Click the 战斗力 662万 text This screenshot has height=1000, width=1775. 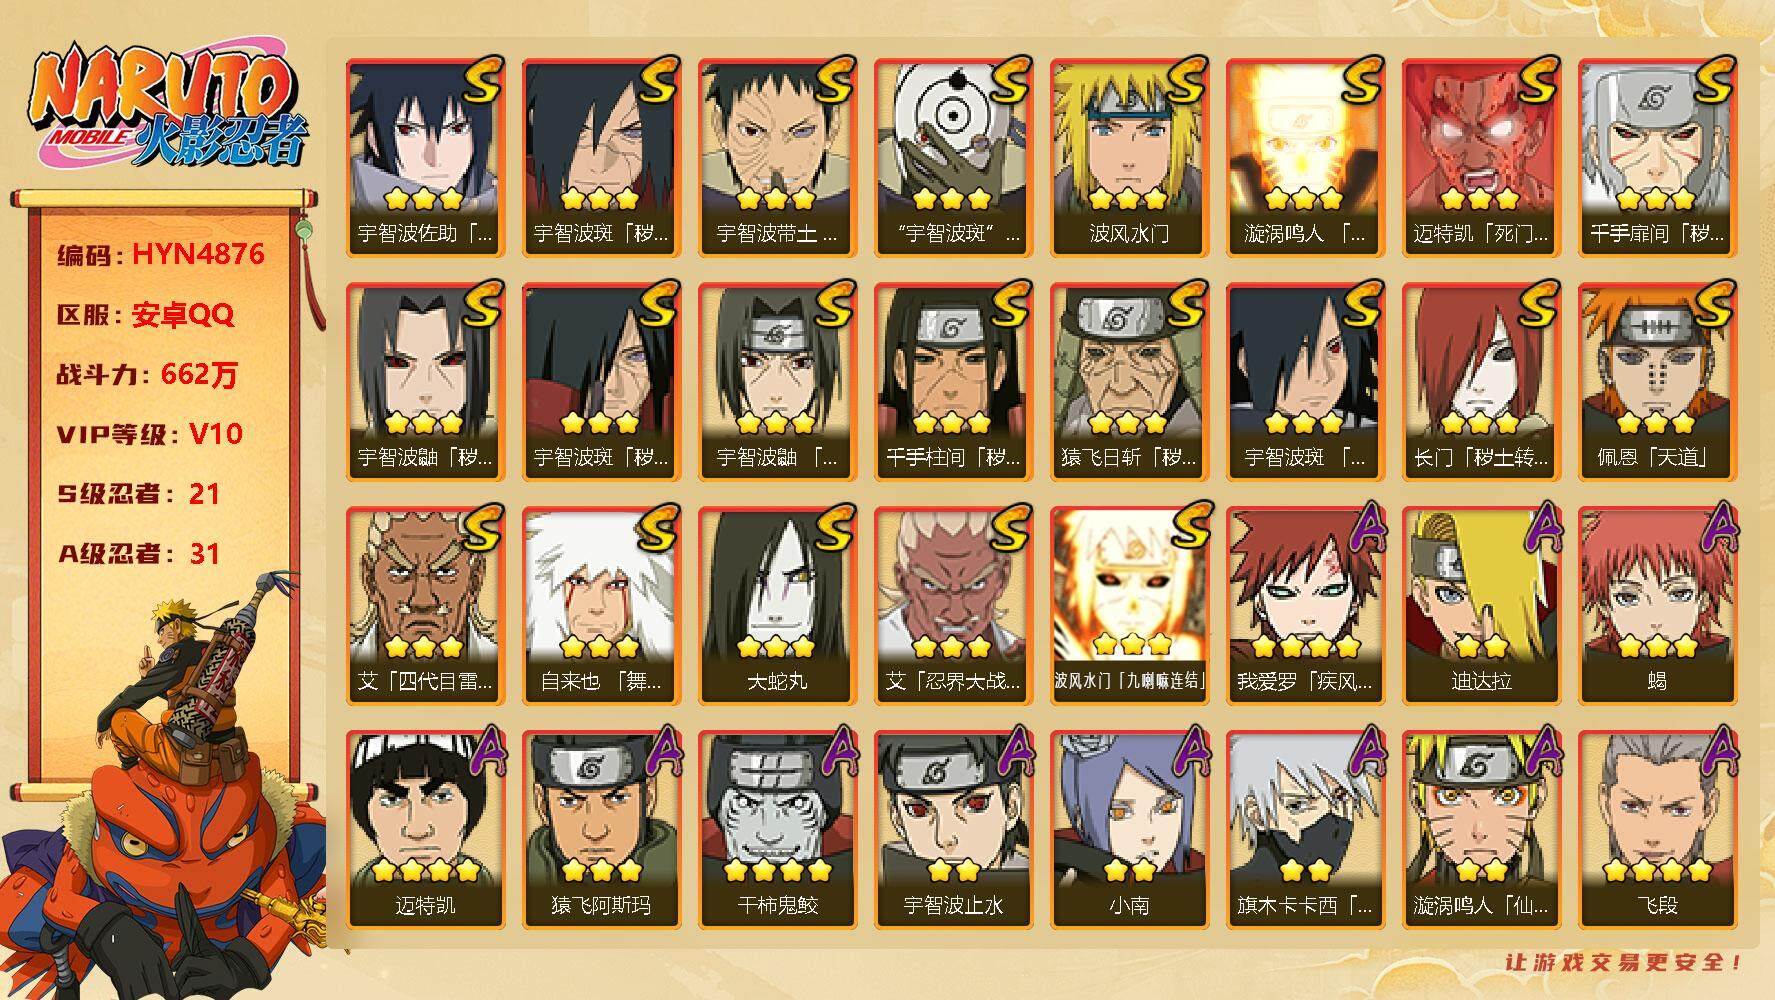click(148, 375)
